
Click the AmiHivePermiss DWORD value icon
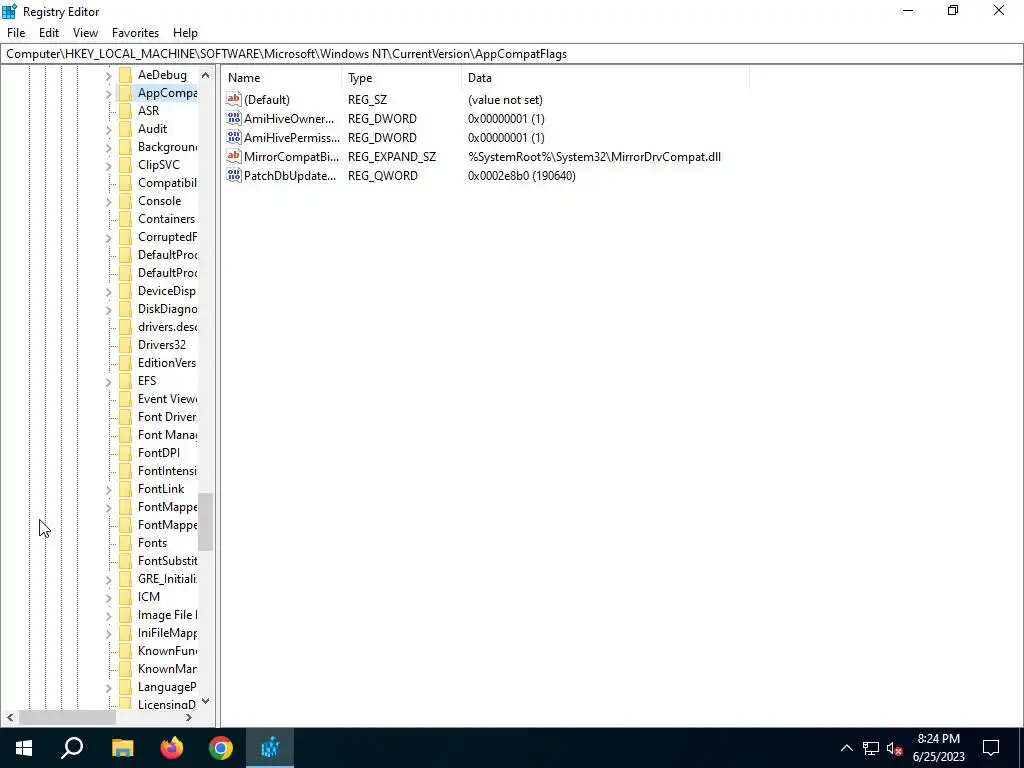pyautogui.click(x=234, y=137)
